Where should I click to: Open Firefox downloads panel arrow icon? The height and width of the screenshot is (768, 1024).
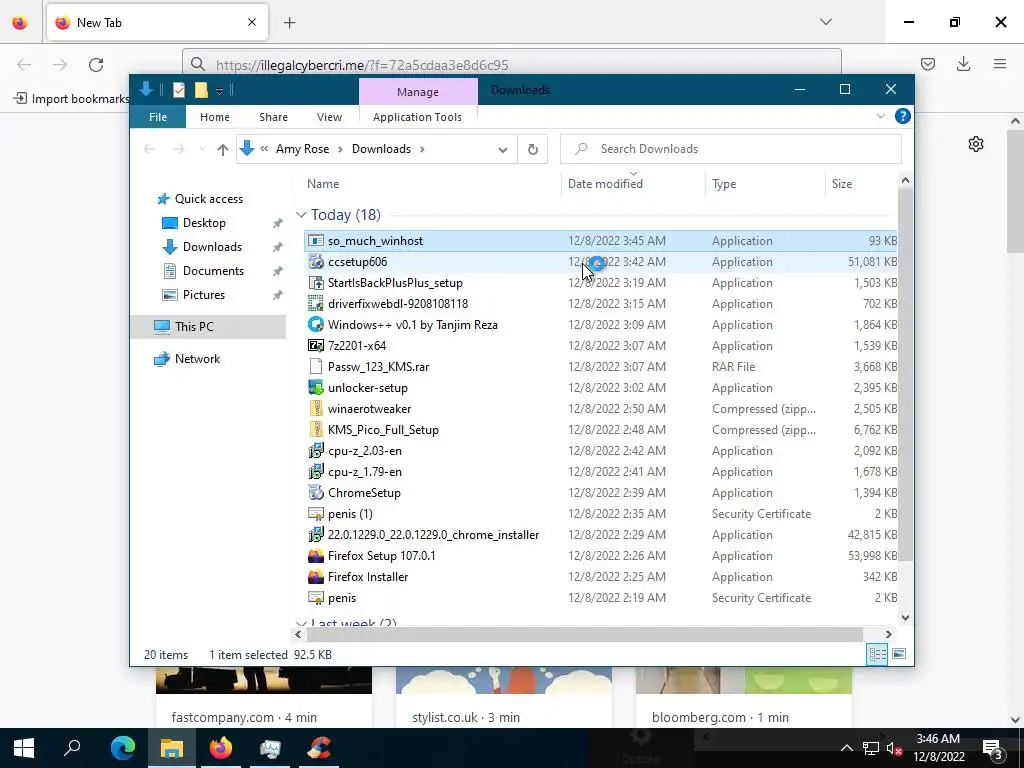(x=963, y=64)
